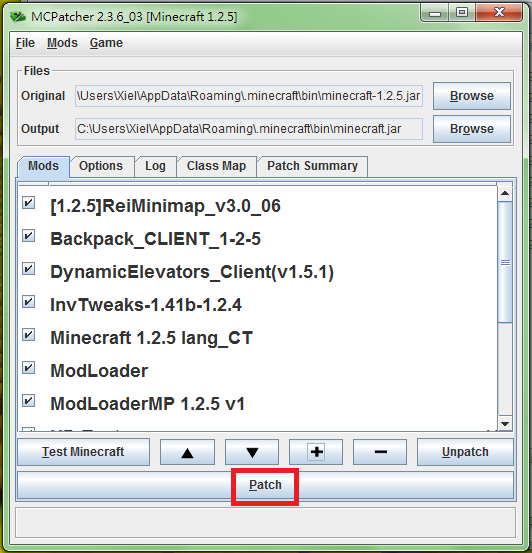
Task: Click the Unpatch button
Action: click(465, 452)
